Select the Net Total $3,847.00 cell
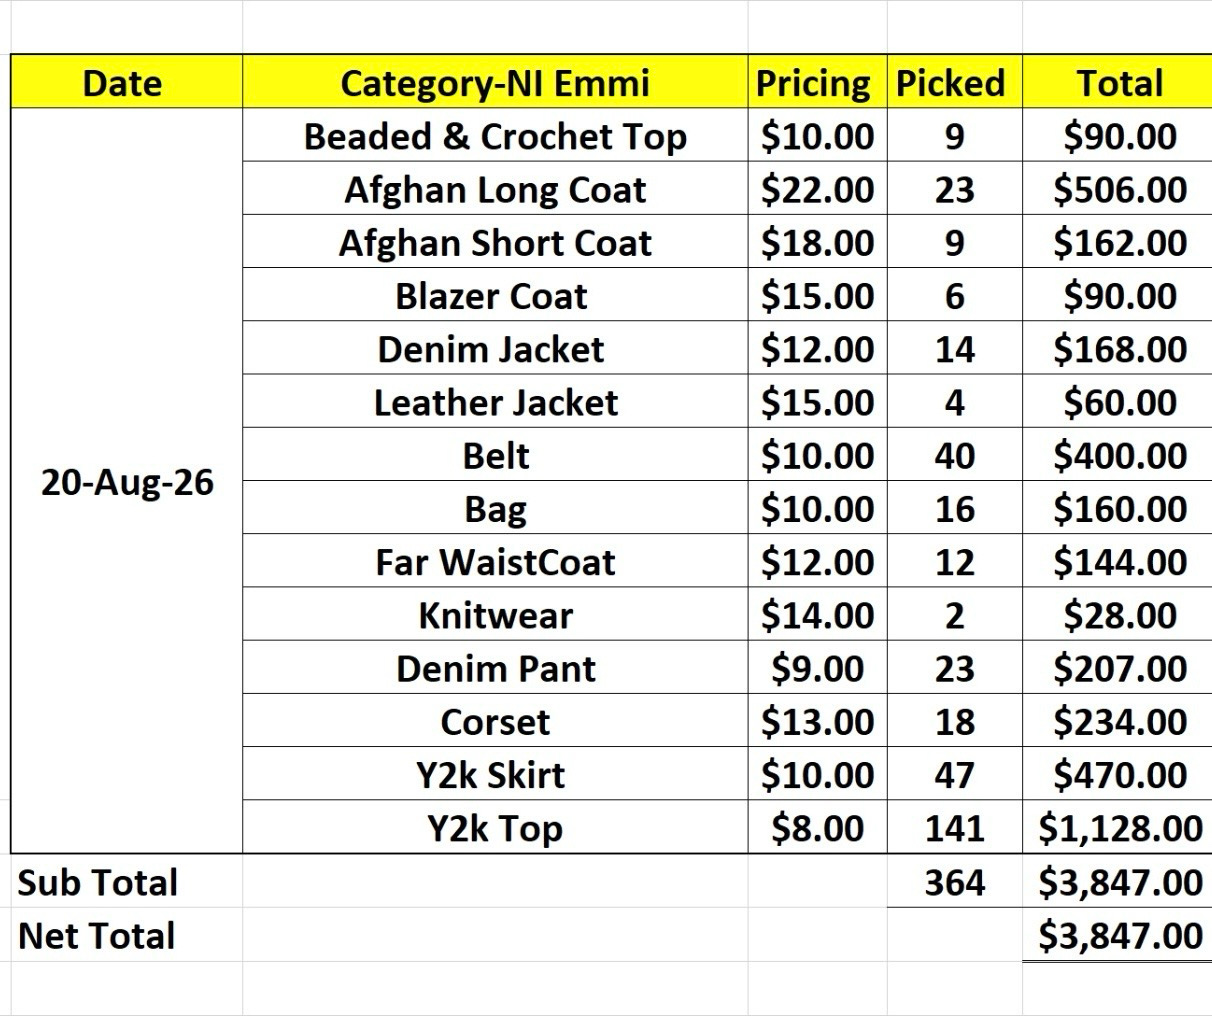Screen dimensions: 1212x1016 1117,934
